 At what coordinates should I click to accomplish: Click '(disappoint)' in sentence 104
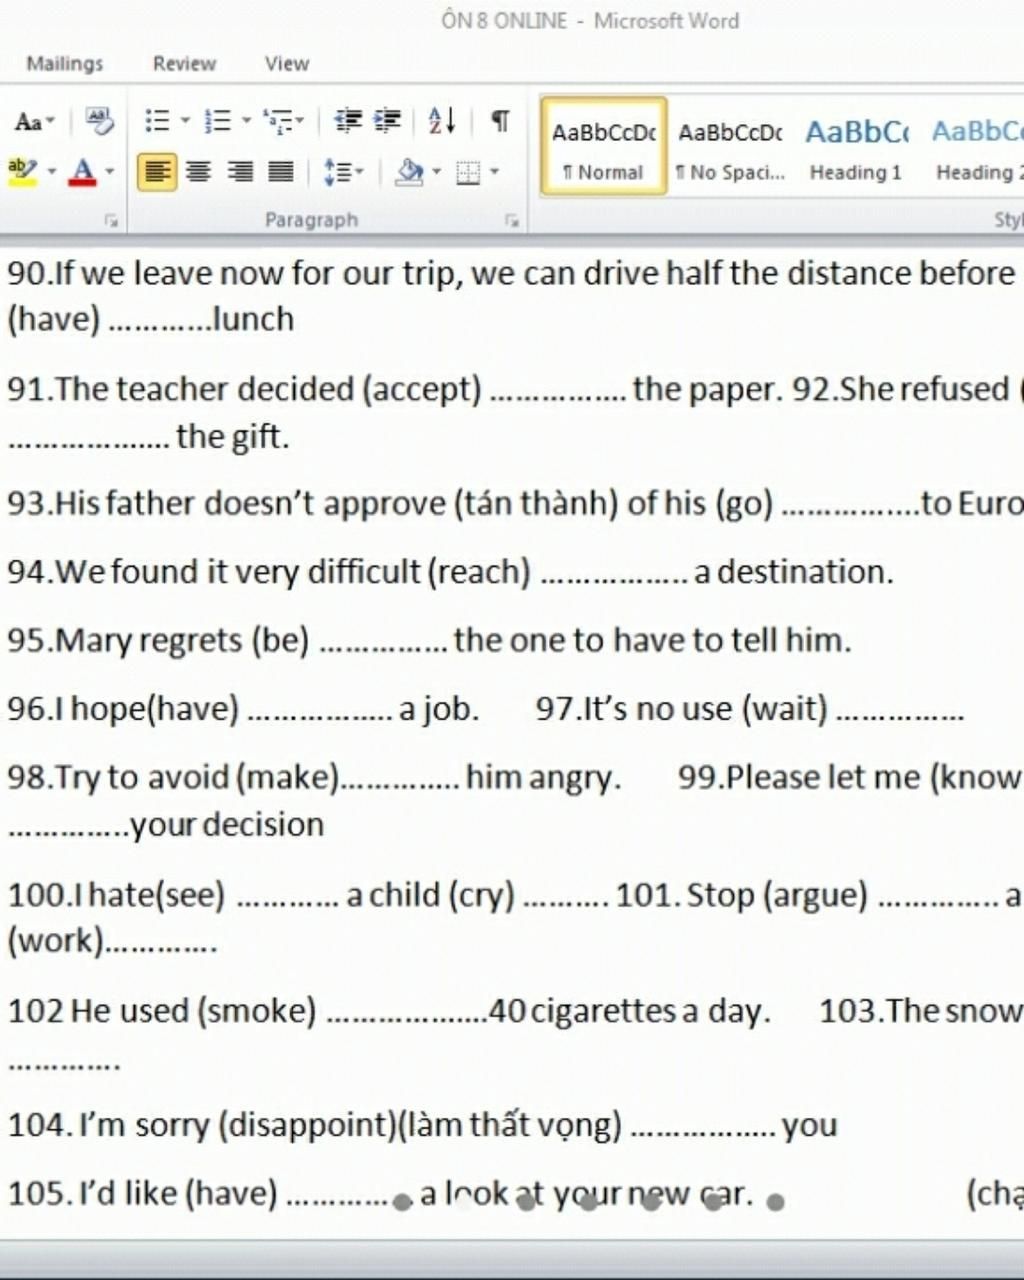(x=307, y=1125)
